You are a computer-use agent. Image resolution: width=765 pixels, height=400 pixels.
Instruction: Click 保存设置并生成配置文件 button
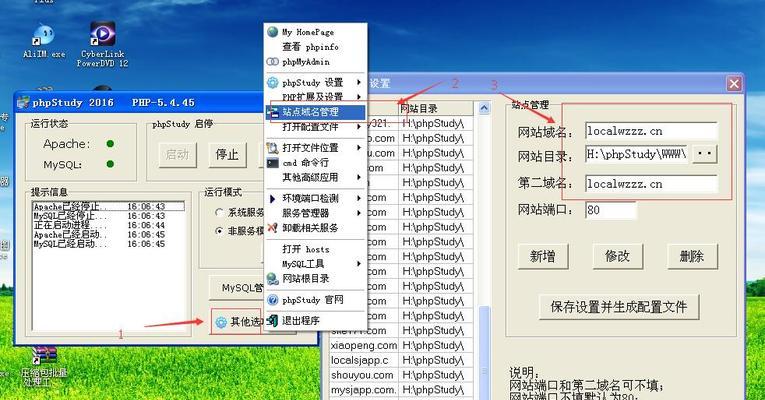pos(619,307)
